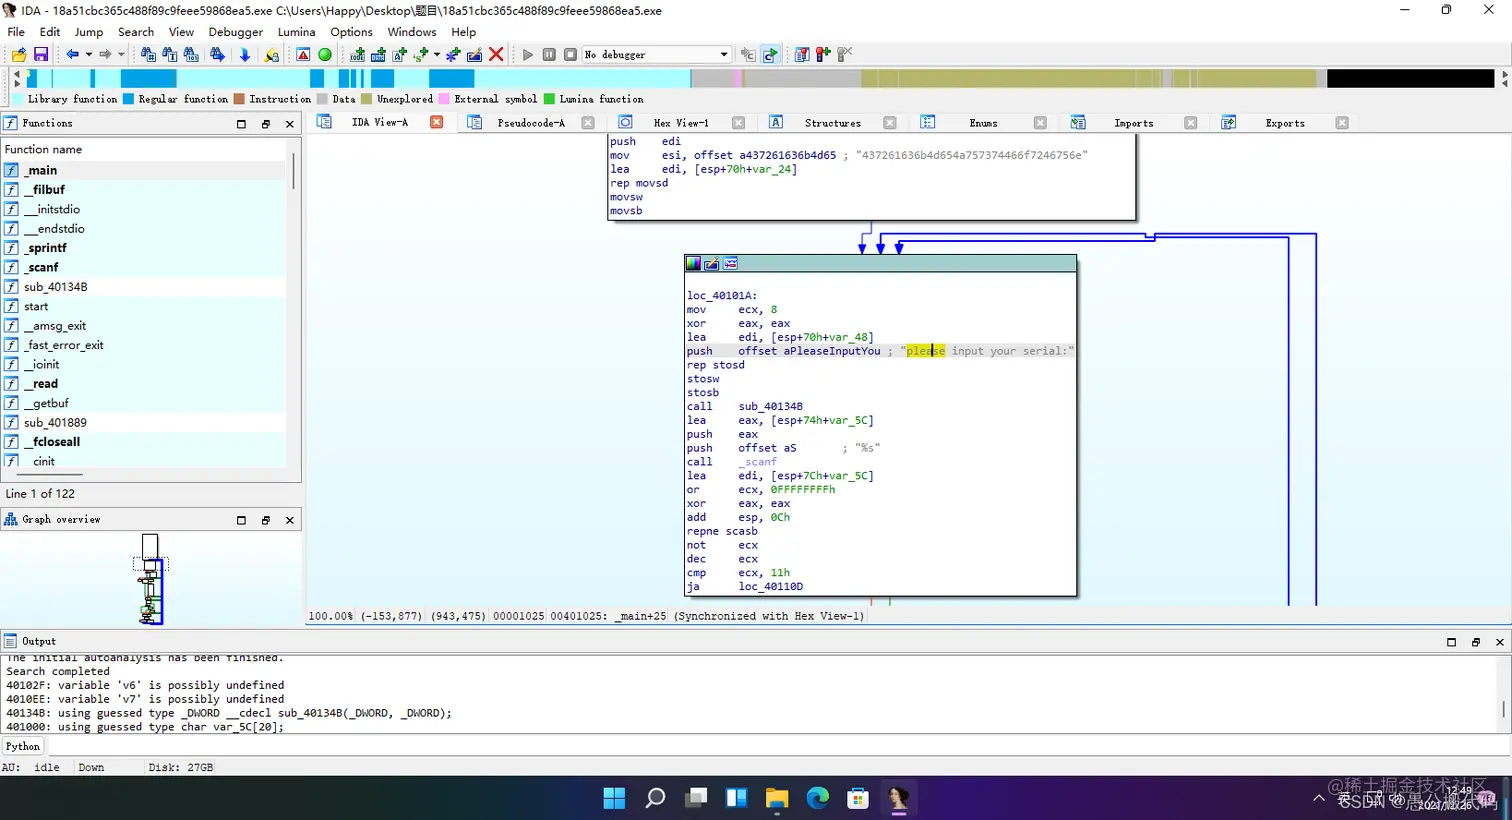The height and width of the screenshot is (820, 1512).
Task: Switch to the Enums tab
Action: [983, 123]
